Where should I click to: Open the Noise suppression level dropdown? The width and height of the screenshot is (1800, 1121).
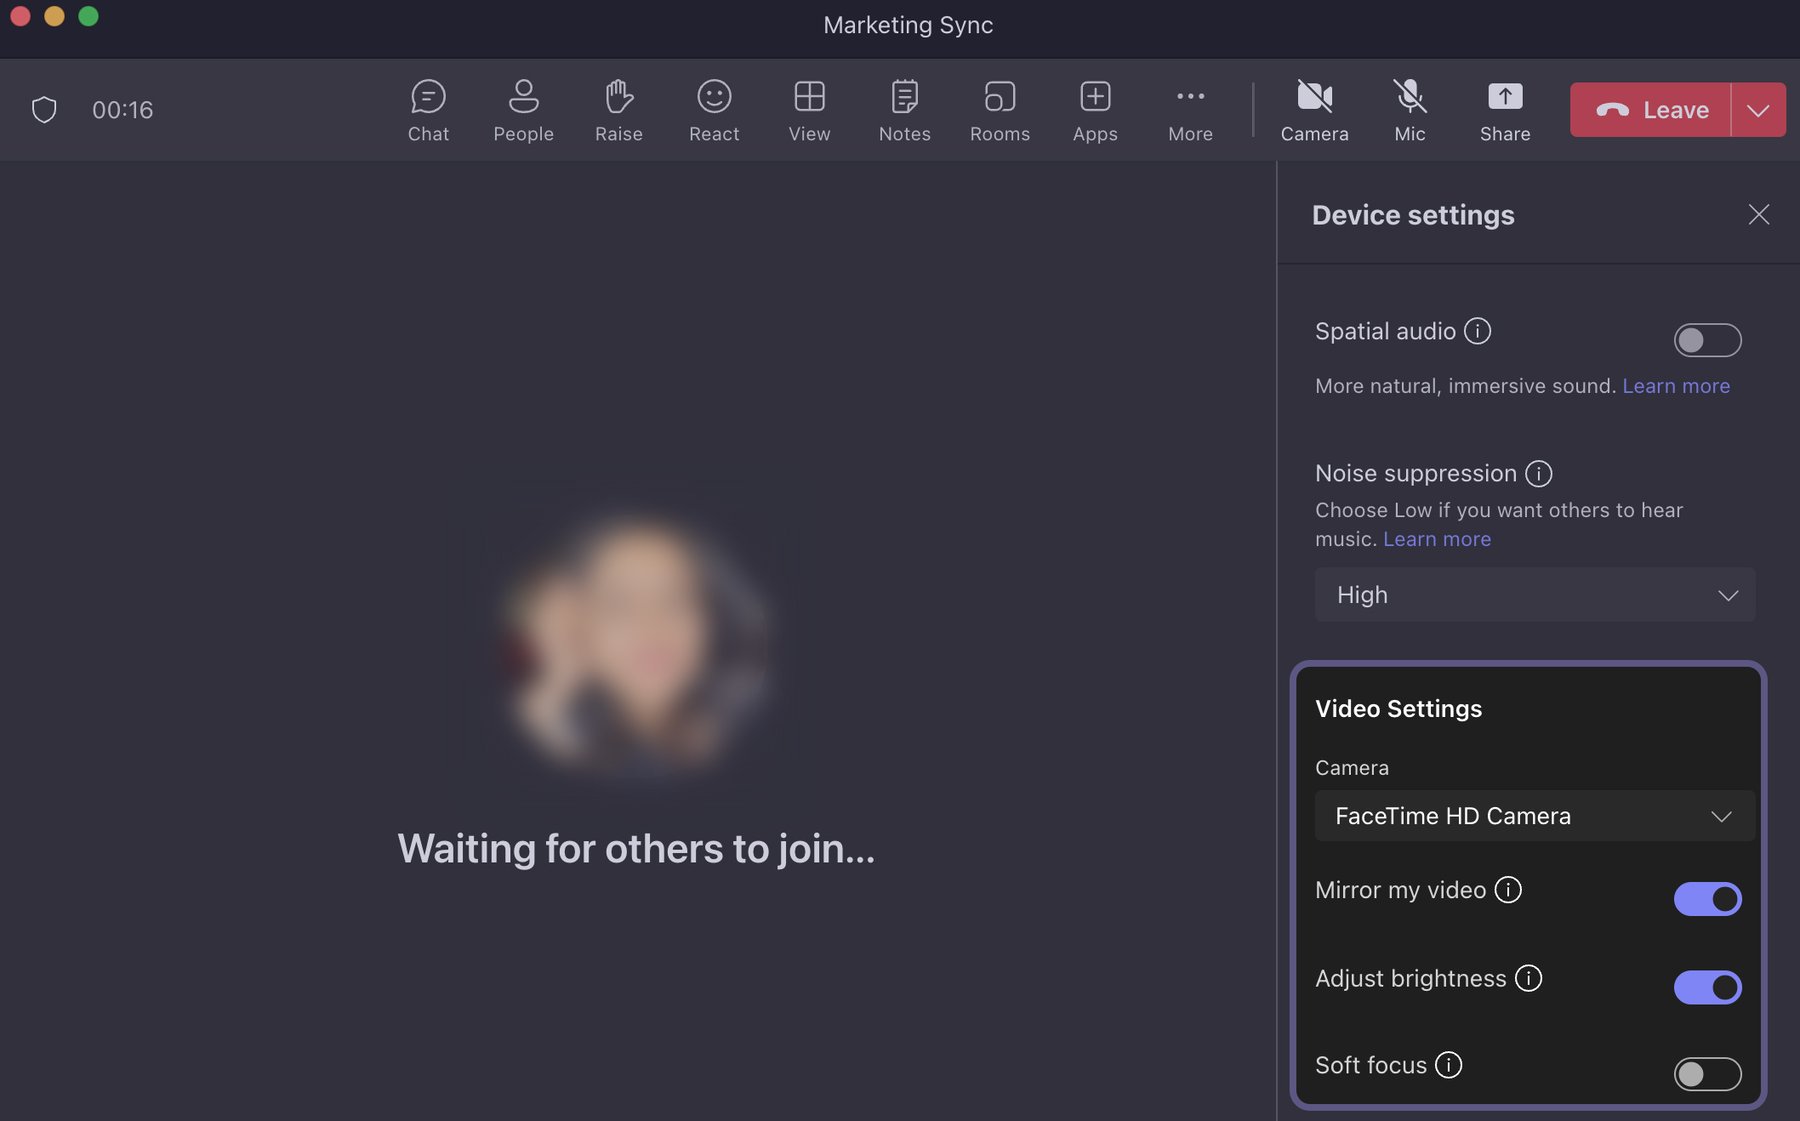(1534, 594)
